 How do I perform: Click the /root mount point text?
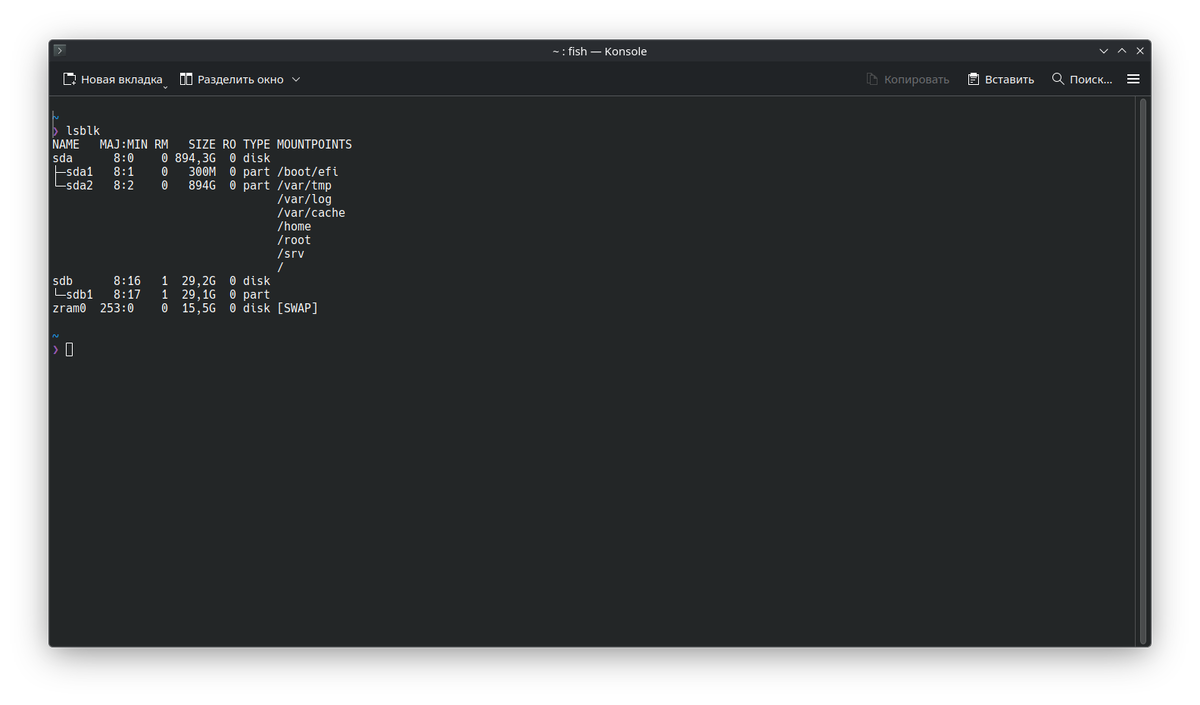pos(294,240)
